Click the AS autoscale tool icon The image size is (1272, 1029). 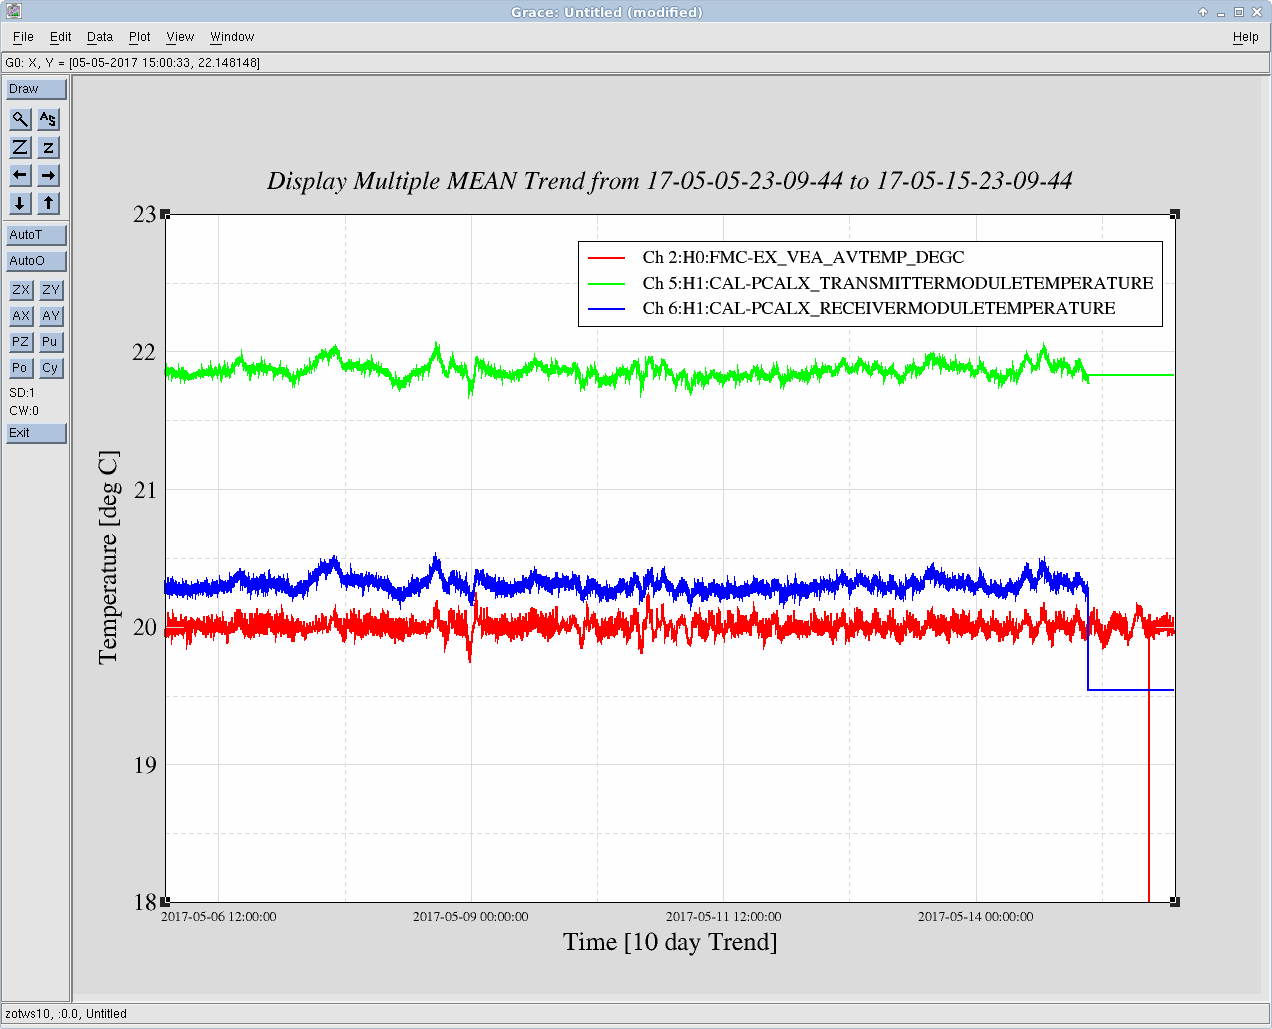point(48,119)
